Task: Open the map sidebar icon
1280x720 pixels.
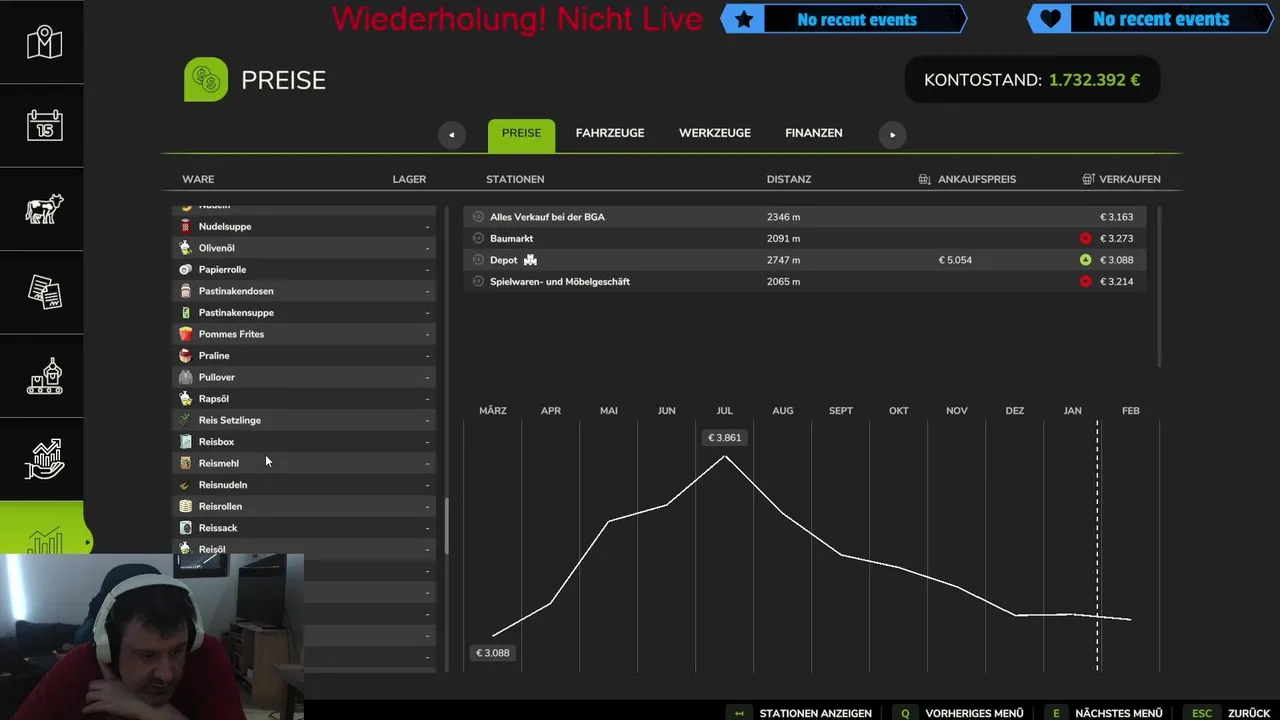Action: [x=45, y=42]
